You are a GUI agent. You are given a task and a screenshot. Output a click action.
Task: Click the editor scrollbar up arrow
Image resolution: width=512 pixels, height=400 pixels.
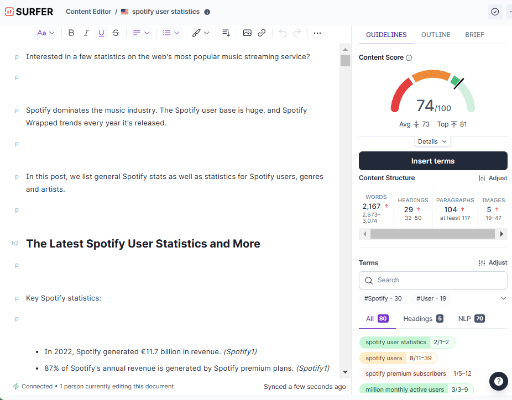(x=345, y=50)
